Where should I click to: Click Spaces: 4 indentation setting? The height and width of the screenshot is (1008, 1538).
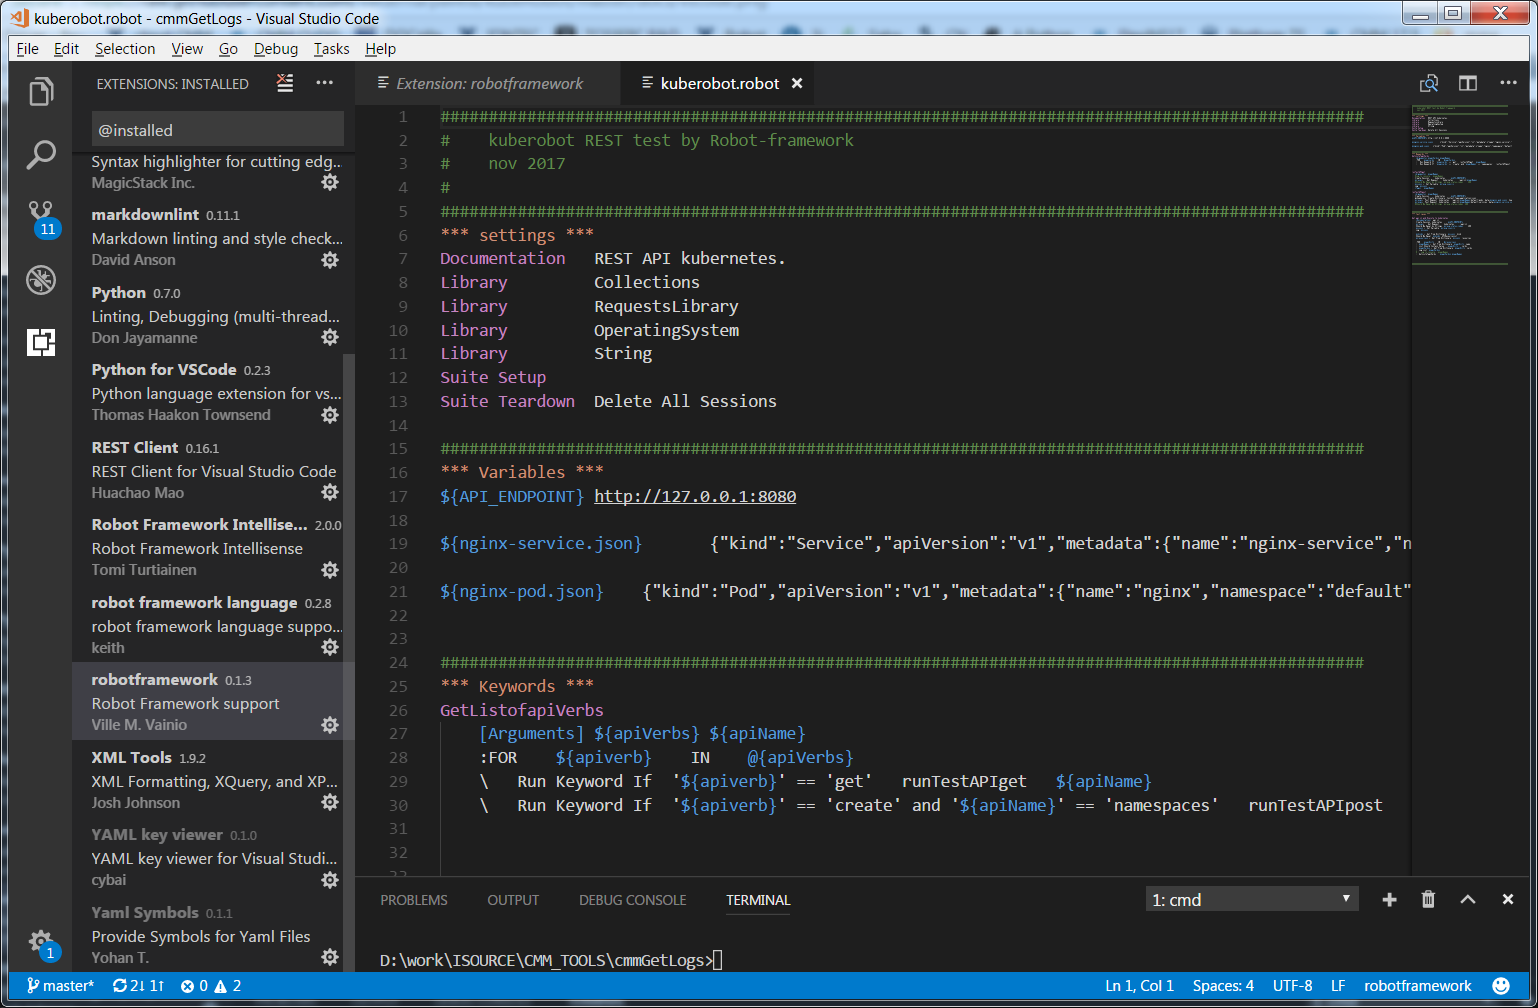1223,986
